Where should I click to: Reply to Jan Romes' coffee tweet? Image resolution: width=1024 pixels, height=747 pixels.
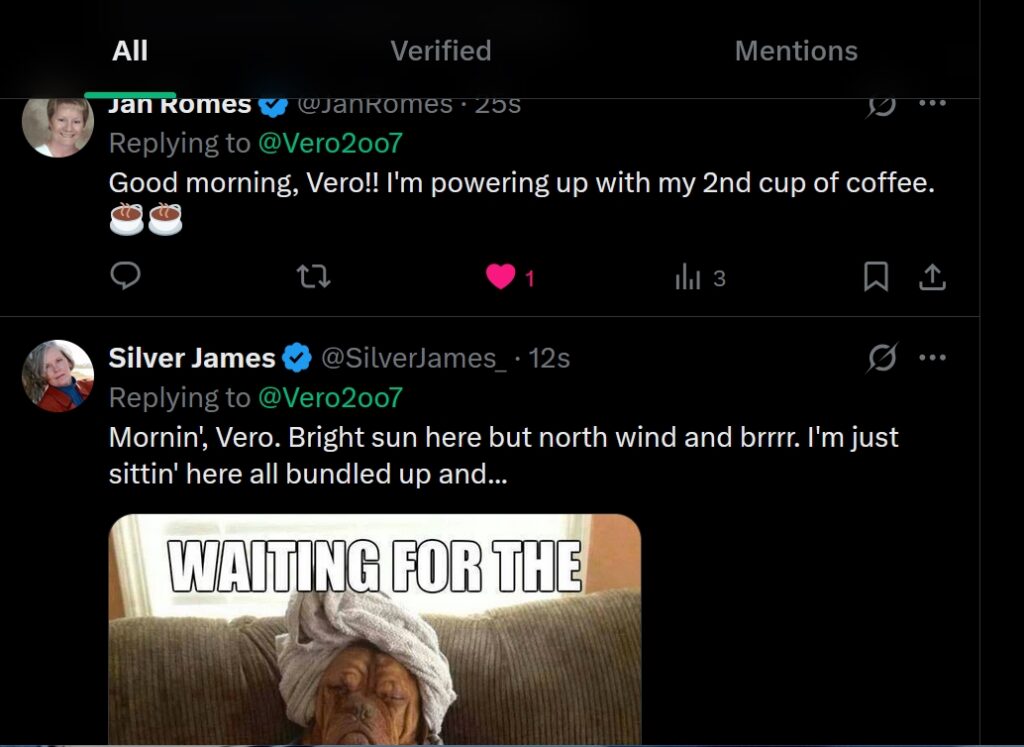(125, 277)
